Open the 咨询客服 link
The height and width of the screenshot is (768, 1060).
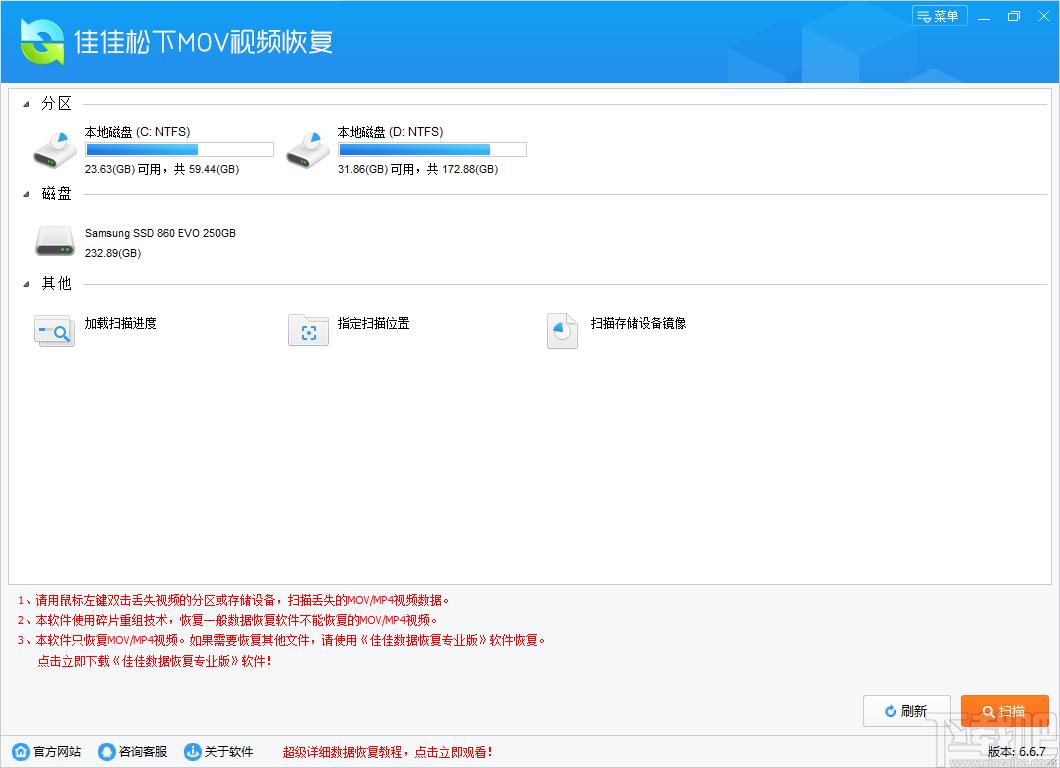(143, 752)
